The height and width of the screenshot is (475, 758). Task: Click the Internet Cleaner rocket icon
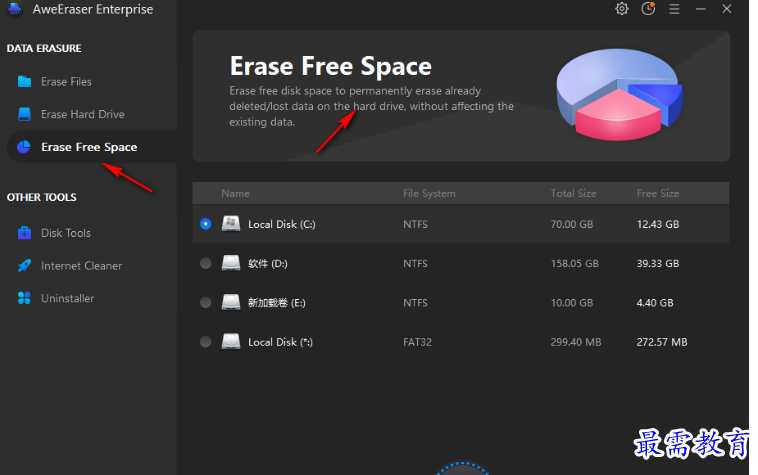[24, 266]
